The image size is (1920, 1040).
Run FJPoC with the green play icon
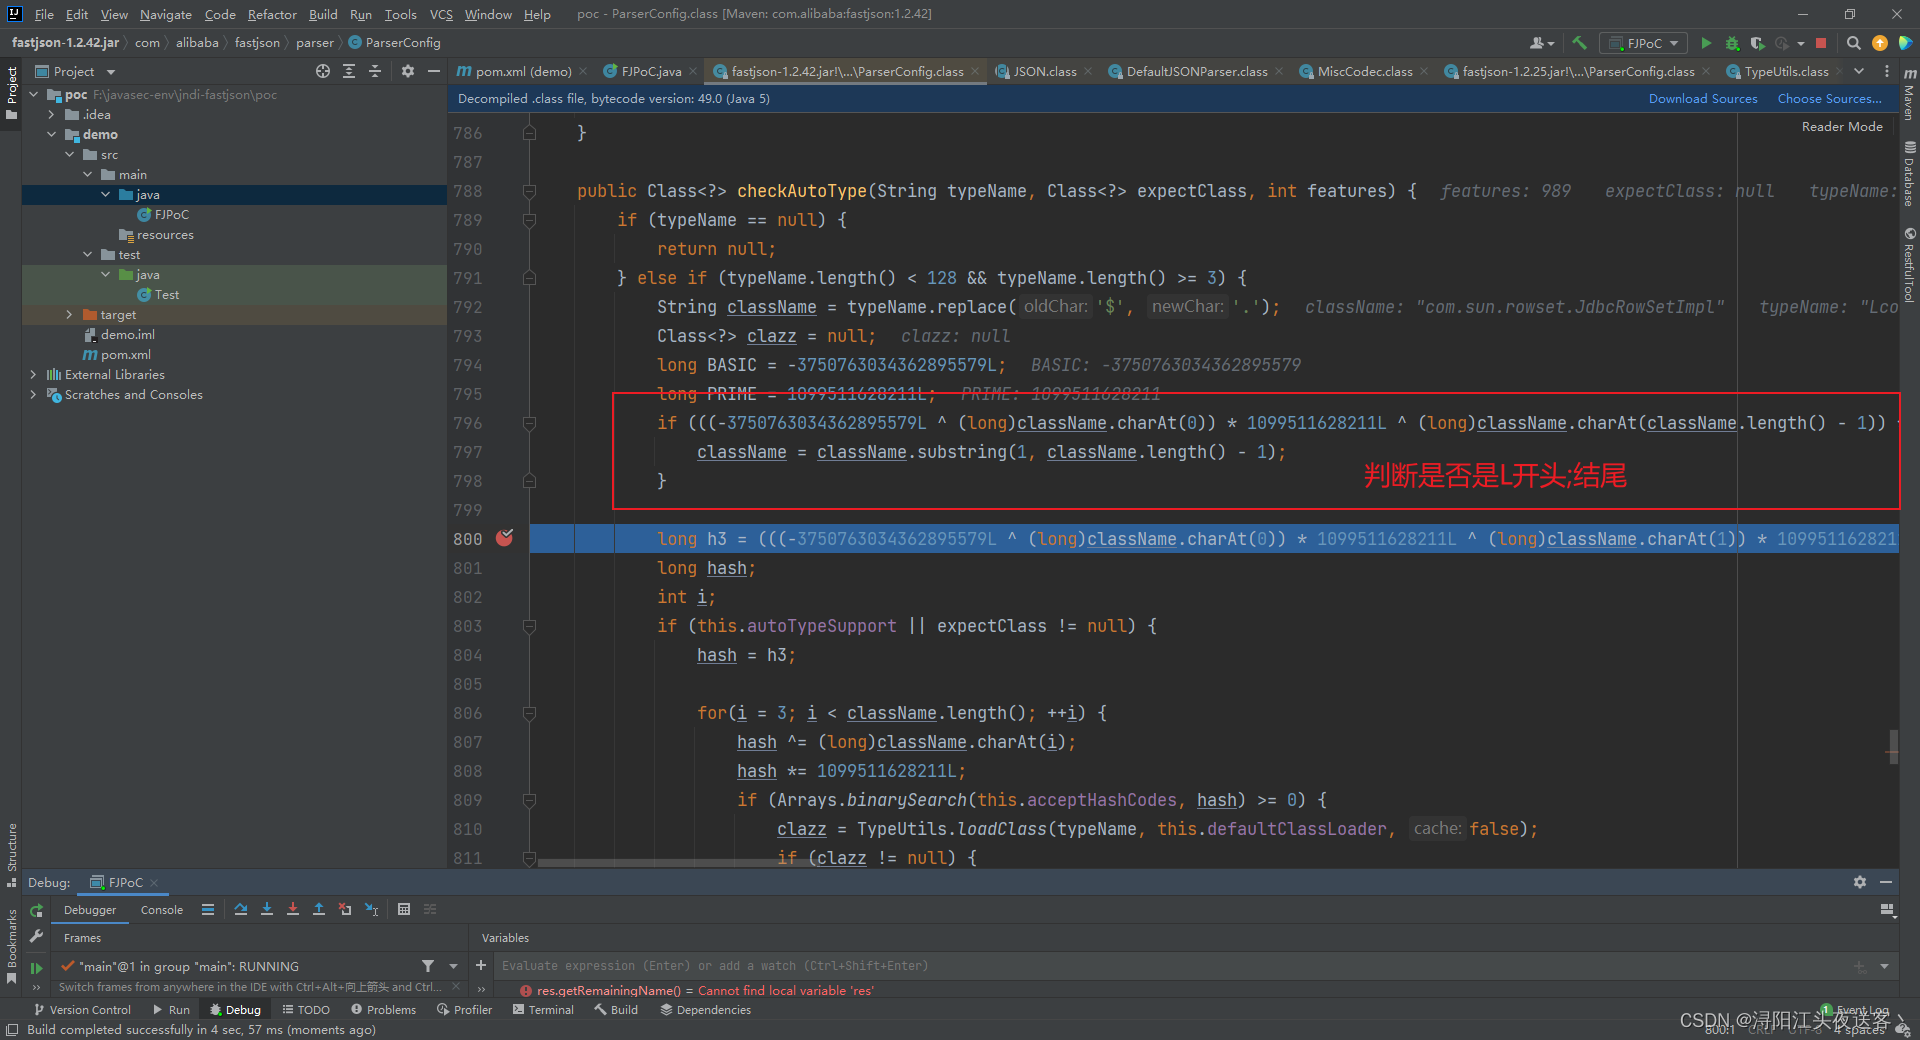pyautogui.click(x=1706, y=43)
